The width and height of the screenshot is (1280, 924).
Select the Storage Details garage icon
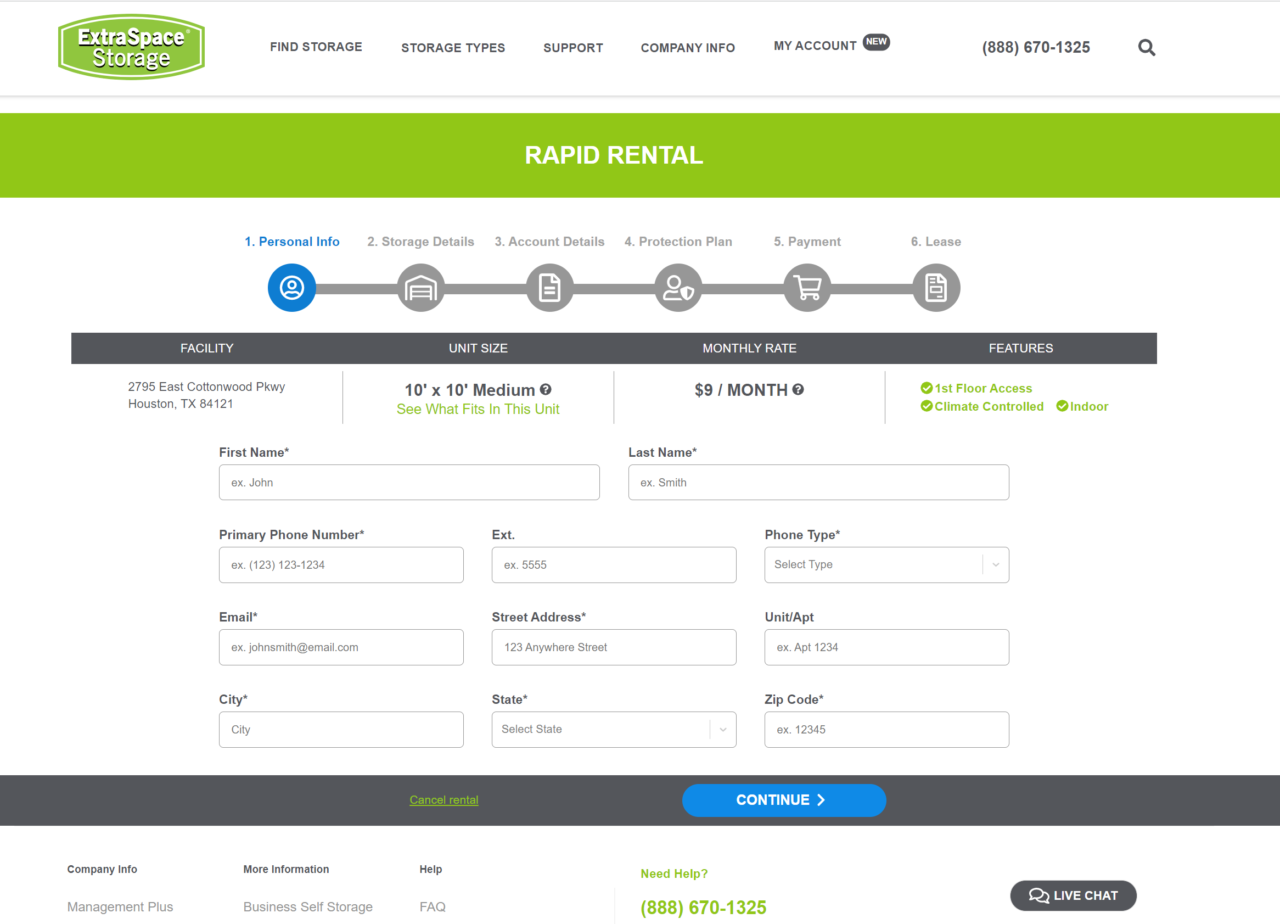[420, 287]
